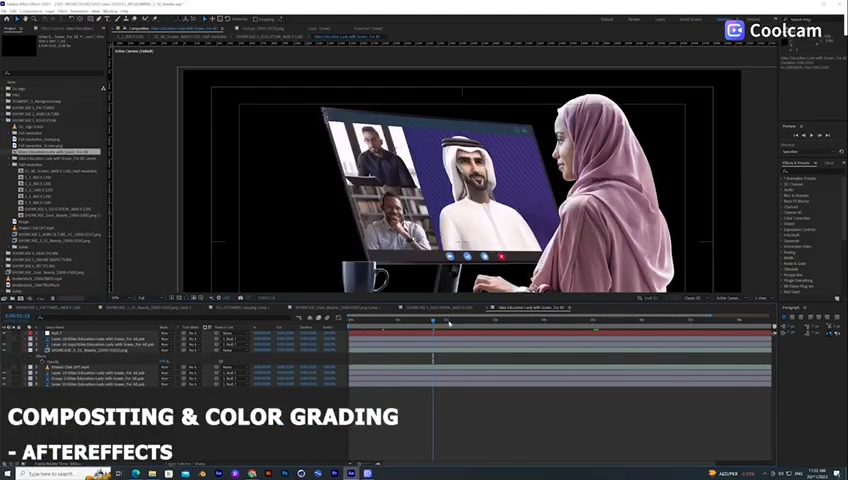Screen dimensions: 848x480
Task: Open the viewer resolution dropdown set to Full
Action: click(149, 298)
